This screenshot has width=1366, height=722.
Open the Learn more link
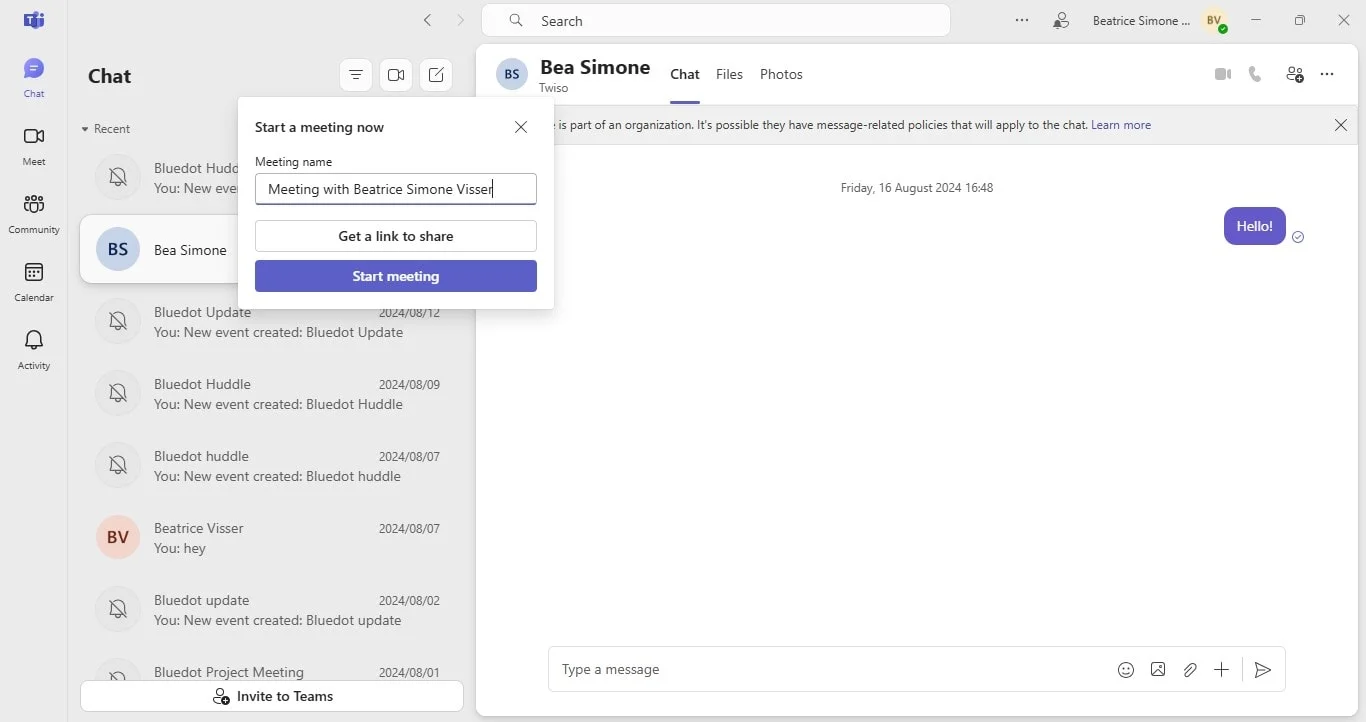[x=1121, y=125]
